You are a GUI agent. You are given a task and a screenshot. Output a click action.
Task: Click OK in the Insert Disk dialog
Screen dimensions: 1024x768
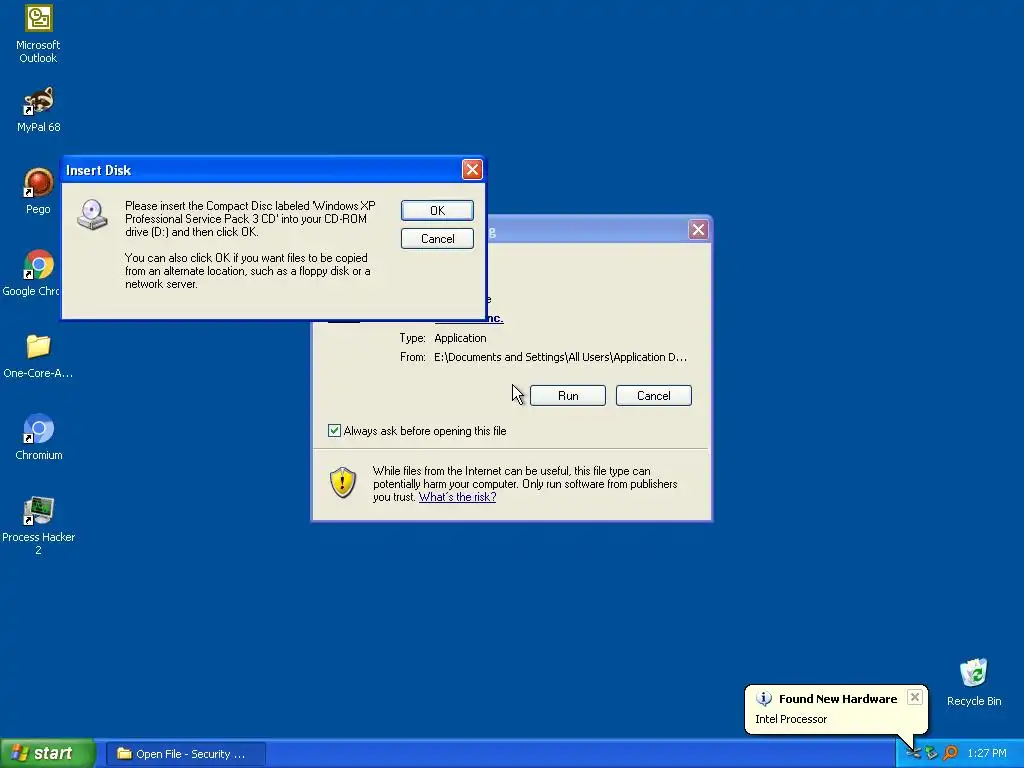(437, 210)
